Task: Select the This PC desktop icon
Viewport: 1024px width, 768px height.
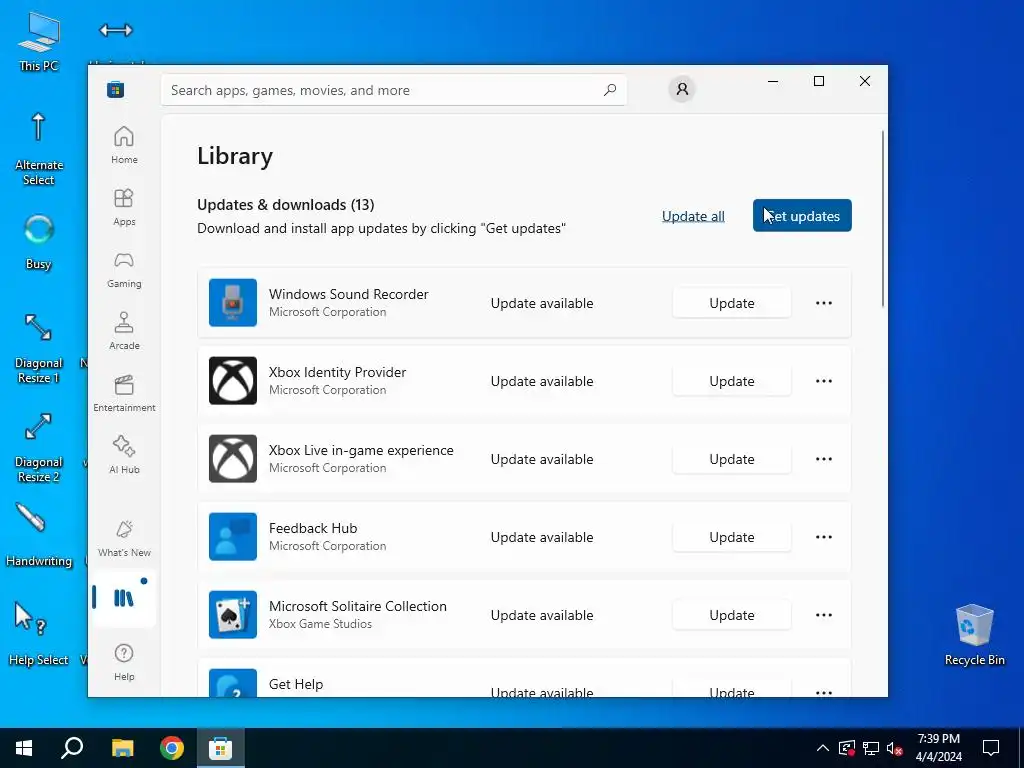Action: coord(39,42)
